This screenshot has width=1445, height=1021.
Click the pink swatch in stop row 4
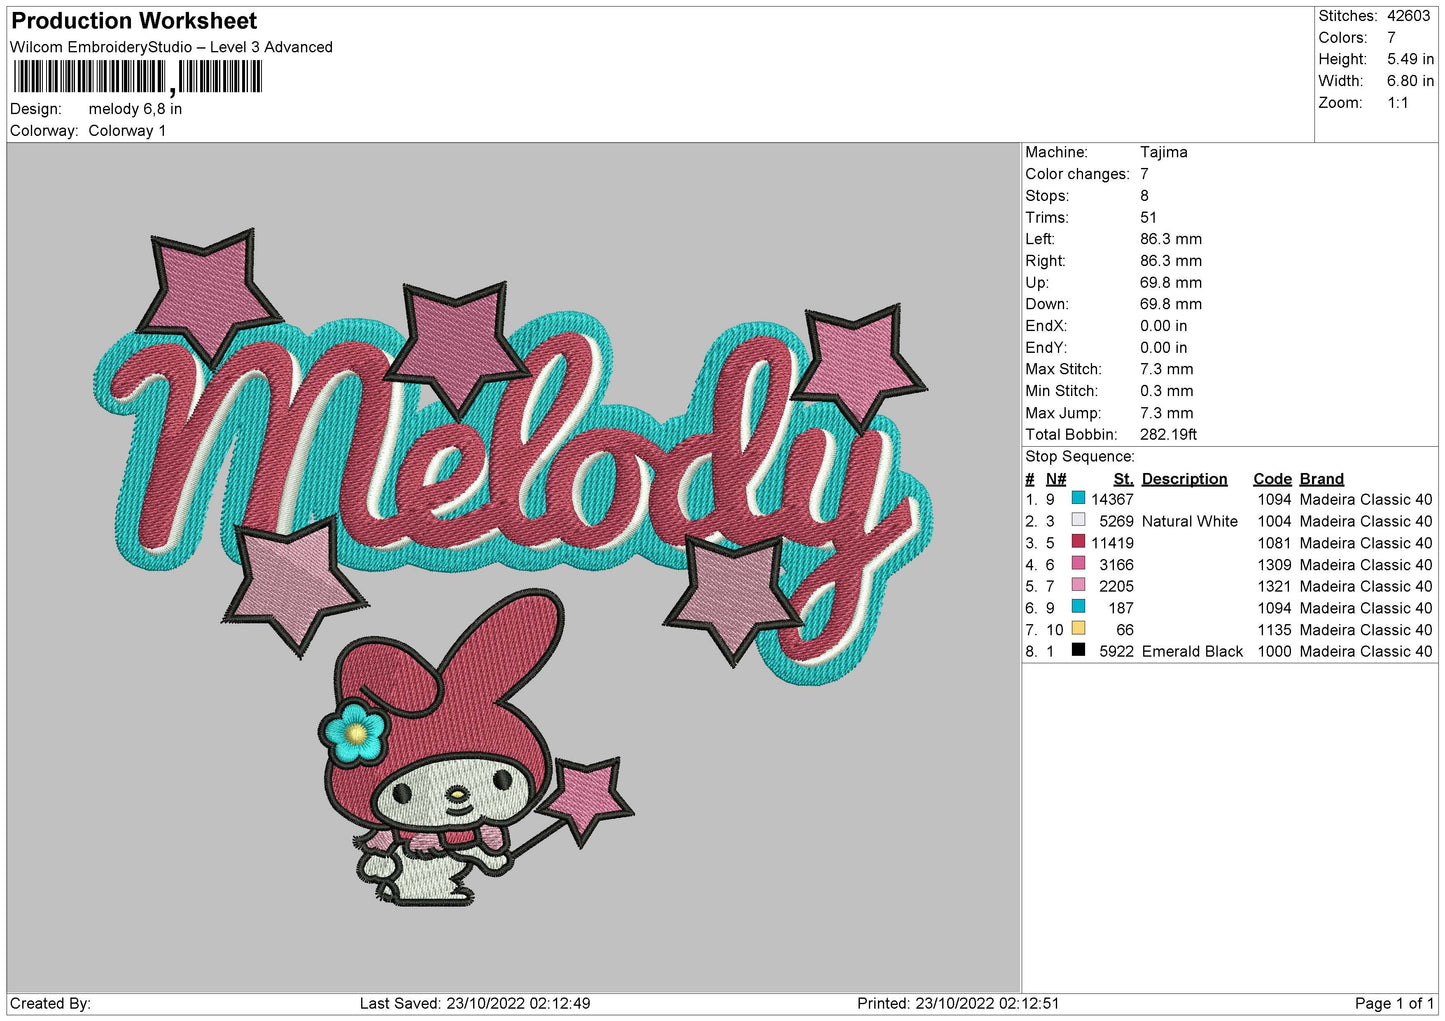click(x=1078, y=564)
